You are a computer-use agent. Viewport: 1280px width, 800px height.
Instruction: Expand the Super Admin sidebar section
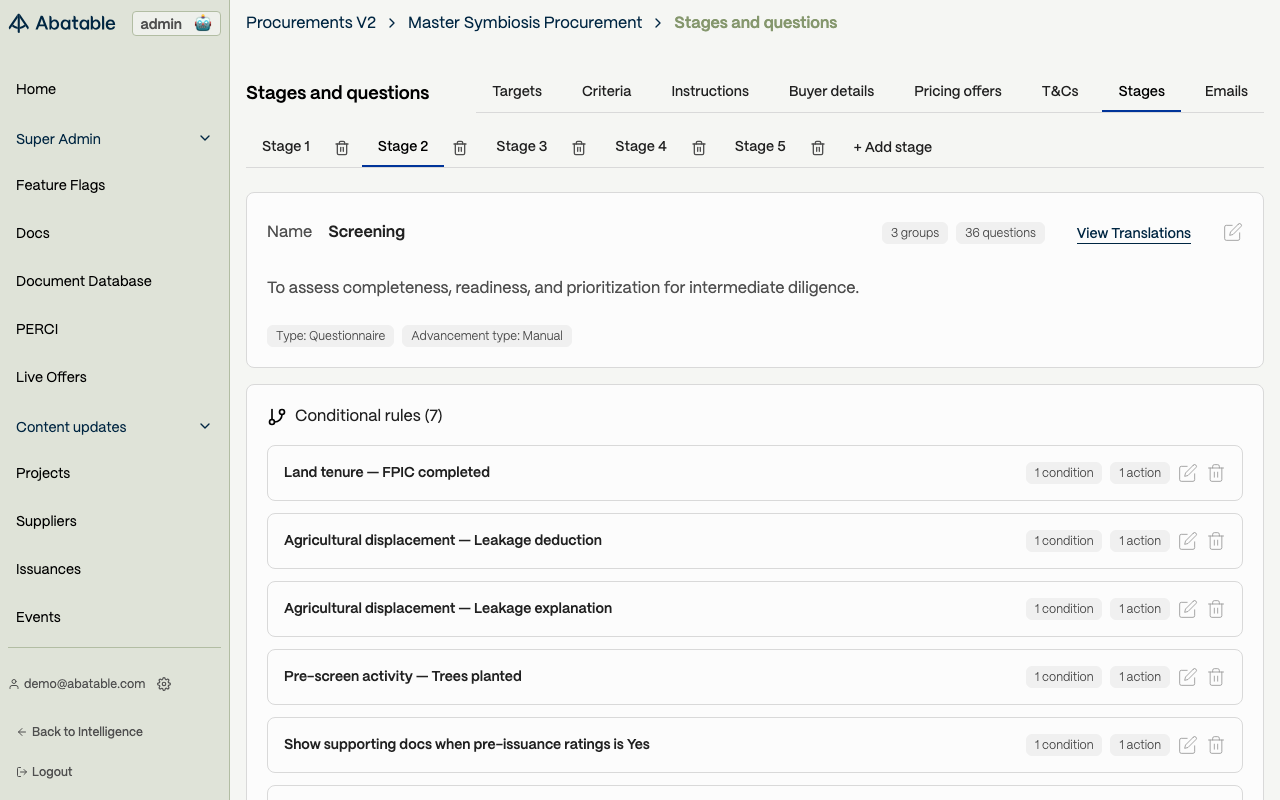[205, 139]
